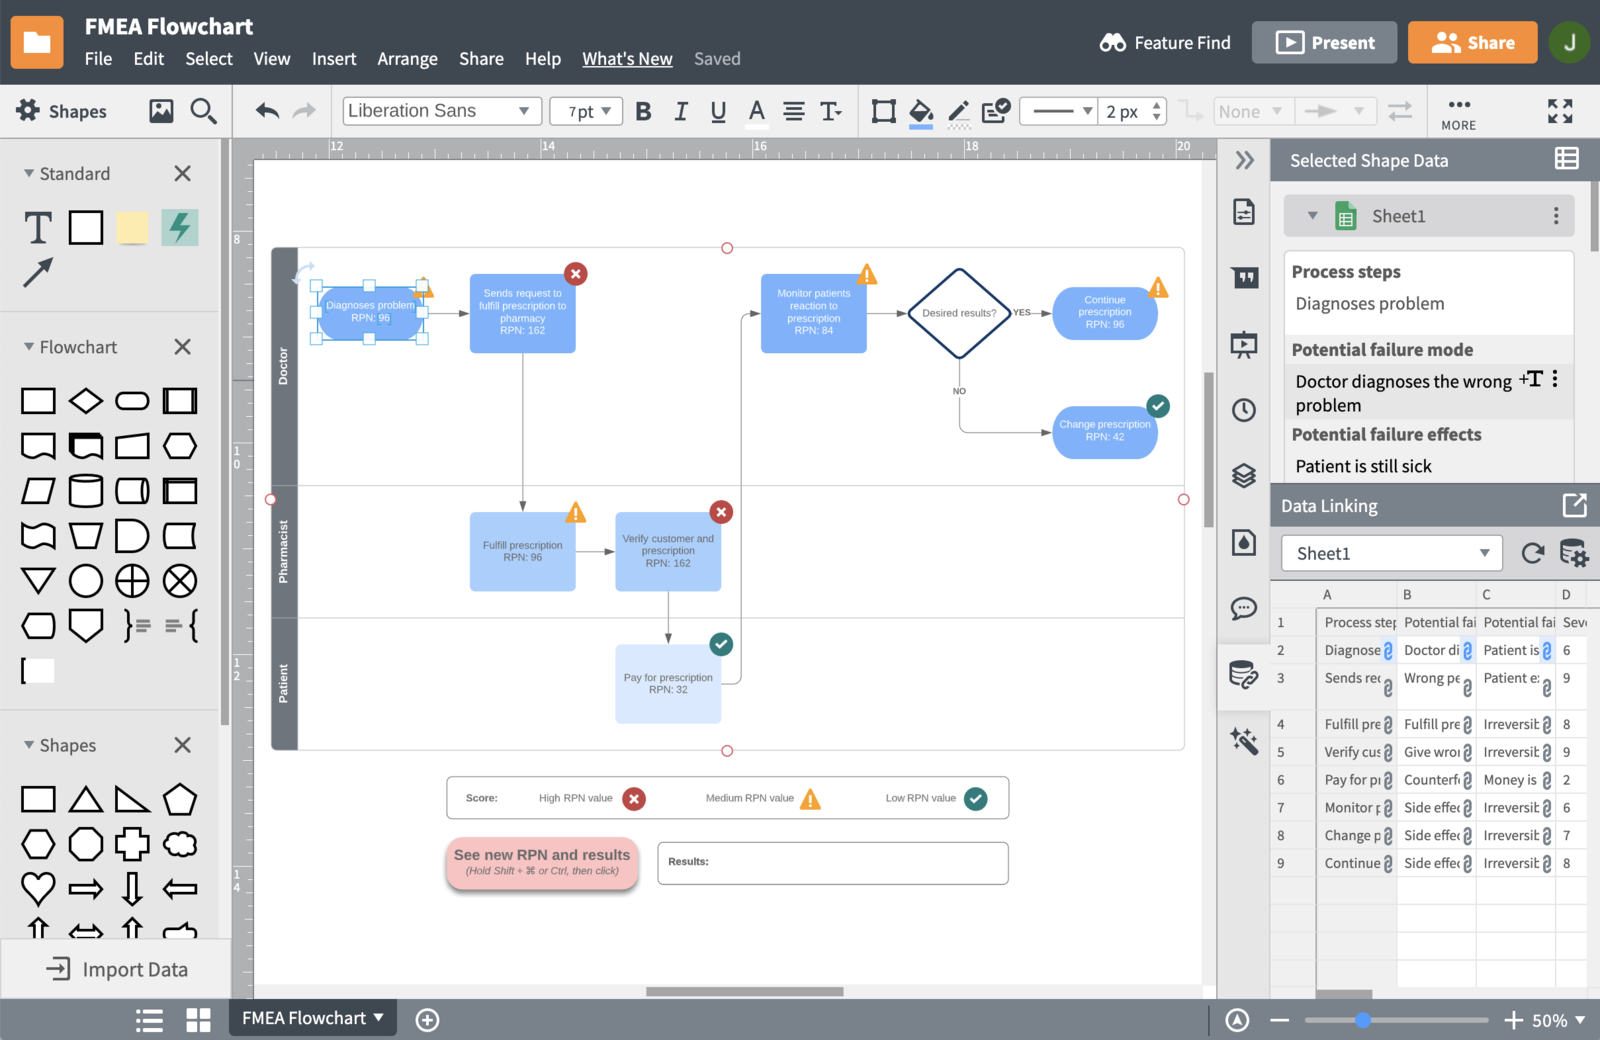Image resolution: width=1600 pixels, height=1040 pixels.
Task: Open the Layers panel icon
Action: (x=1243, y=476)
